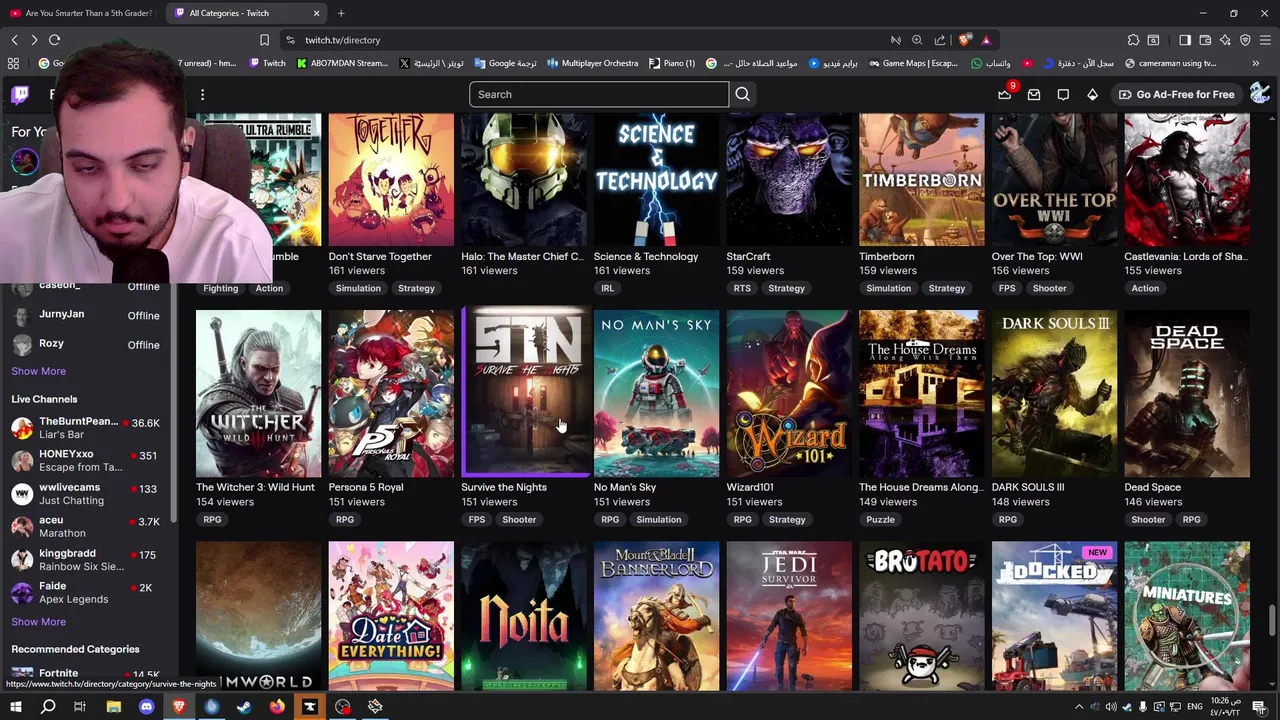The image size is (1280, 720).
Task: Click the RTS tag under StarCraft
Action: [742, 288]
